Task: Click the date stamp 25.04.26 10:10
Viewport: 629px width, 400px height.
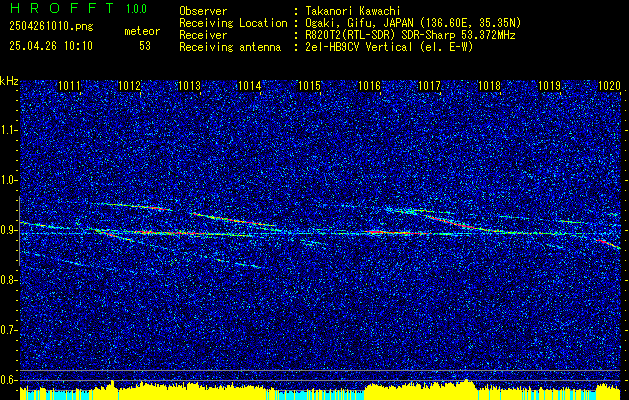Action: [51, 46]
